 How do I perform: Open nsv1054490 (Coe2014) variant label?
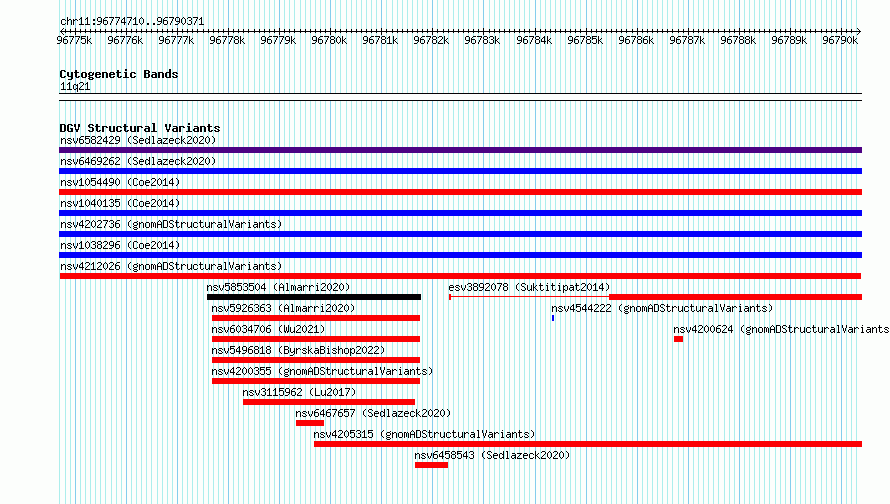pos(120,182)
